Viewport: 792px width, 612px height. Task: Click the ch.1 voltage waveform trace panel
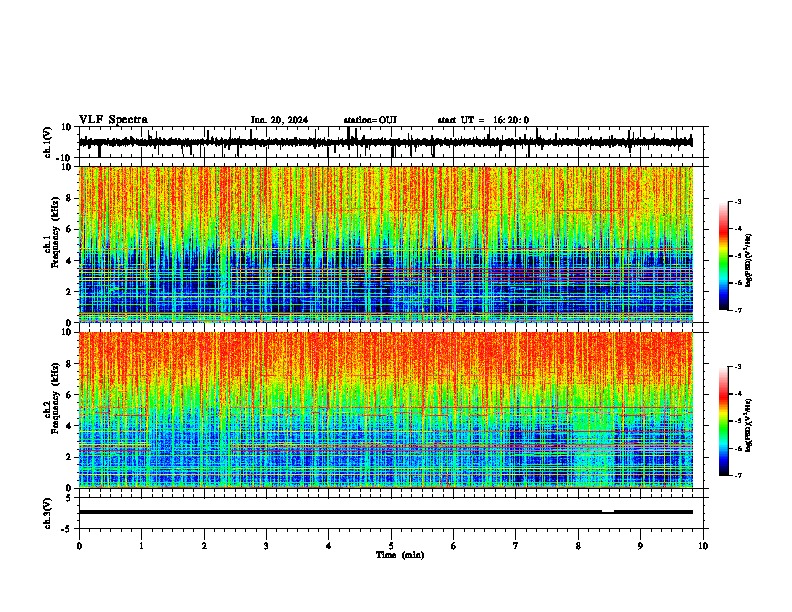[x=393, y=142]
